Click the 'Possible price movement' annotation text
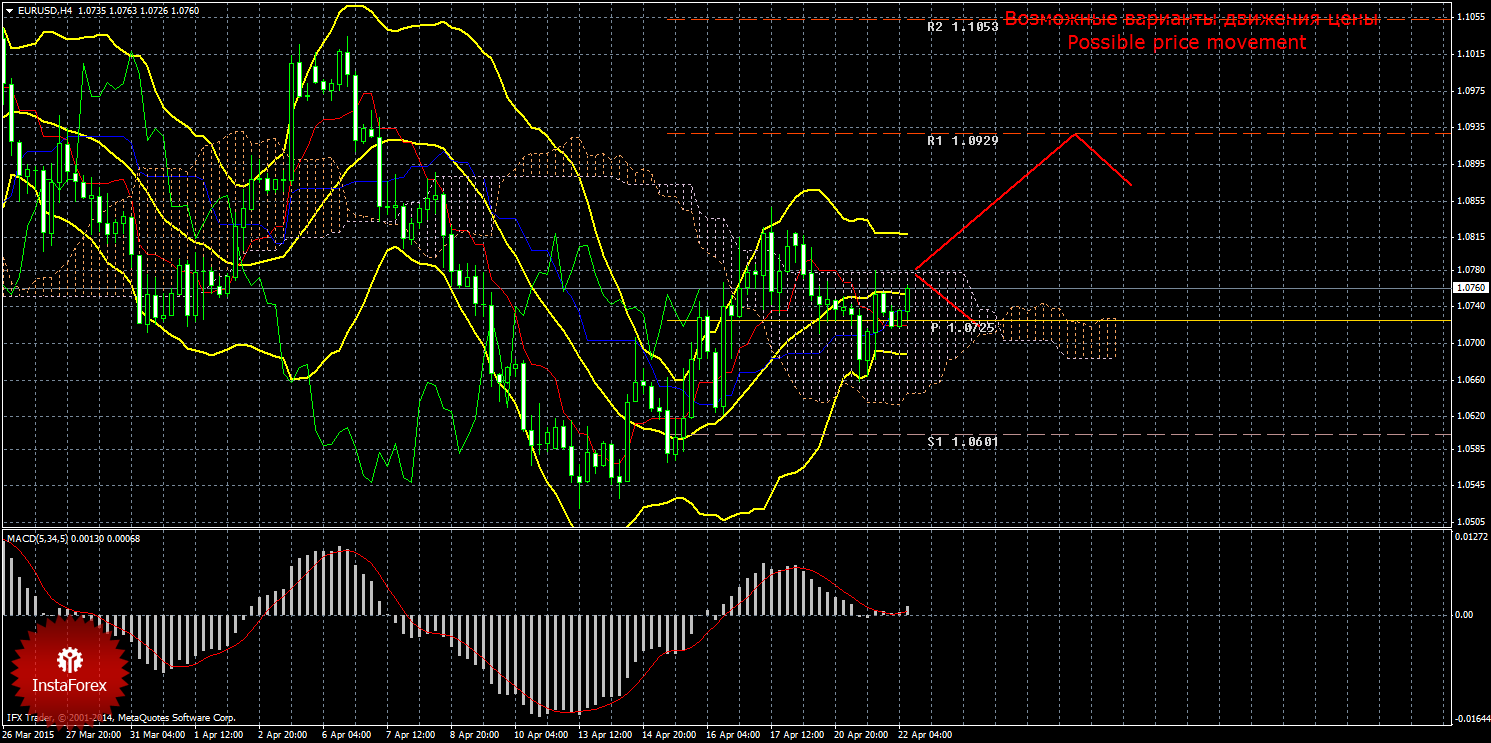Screen dimensions: 1491x743 1187,42
